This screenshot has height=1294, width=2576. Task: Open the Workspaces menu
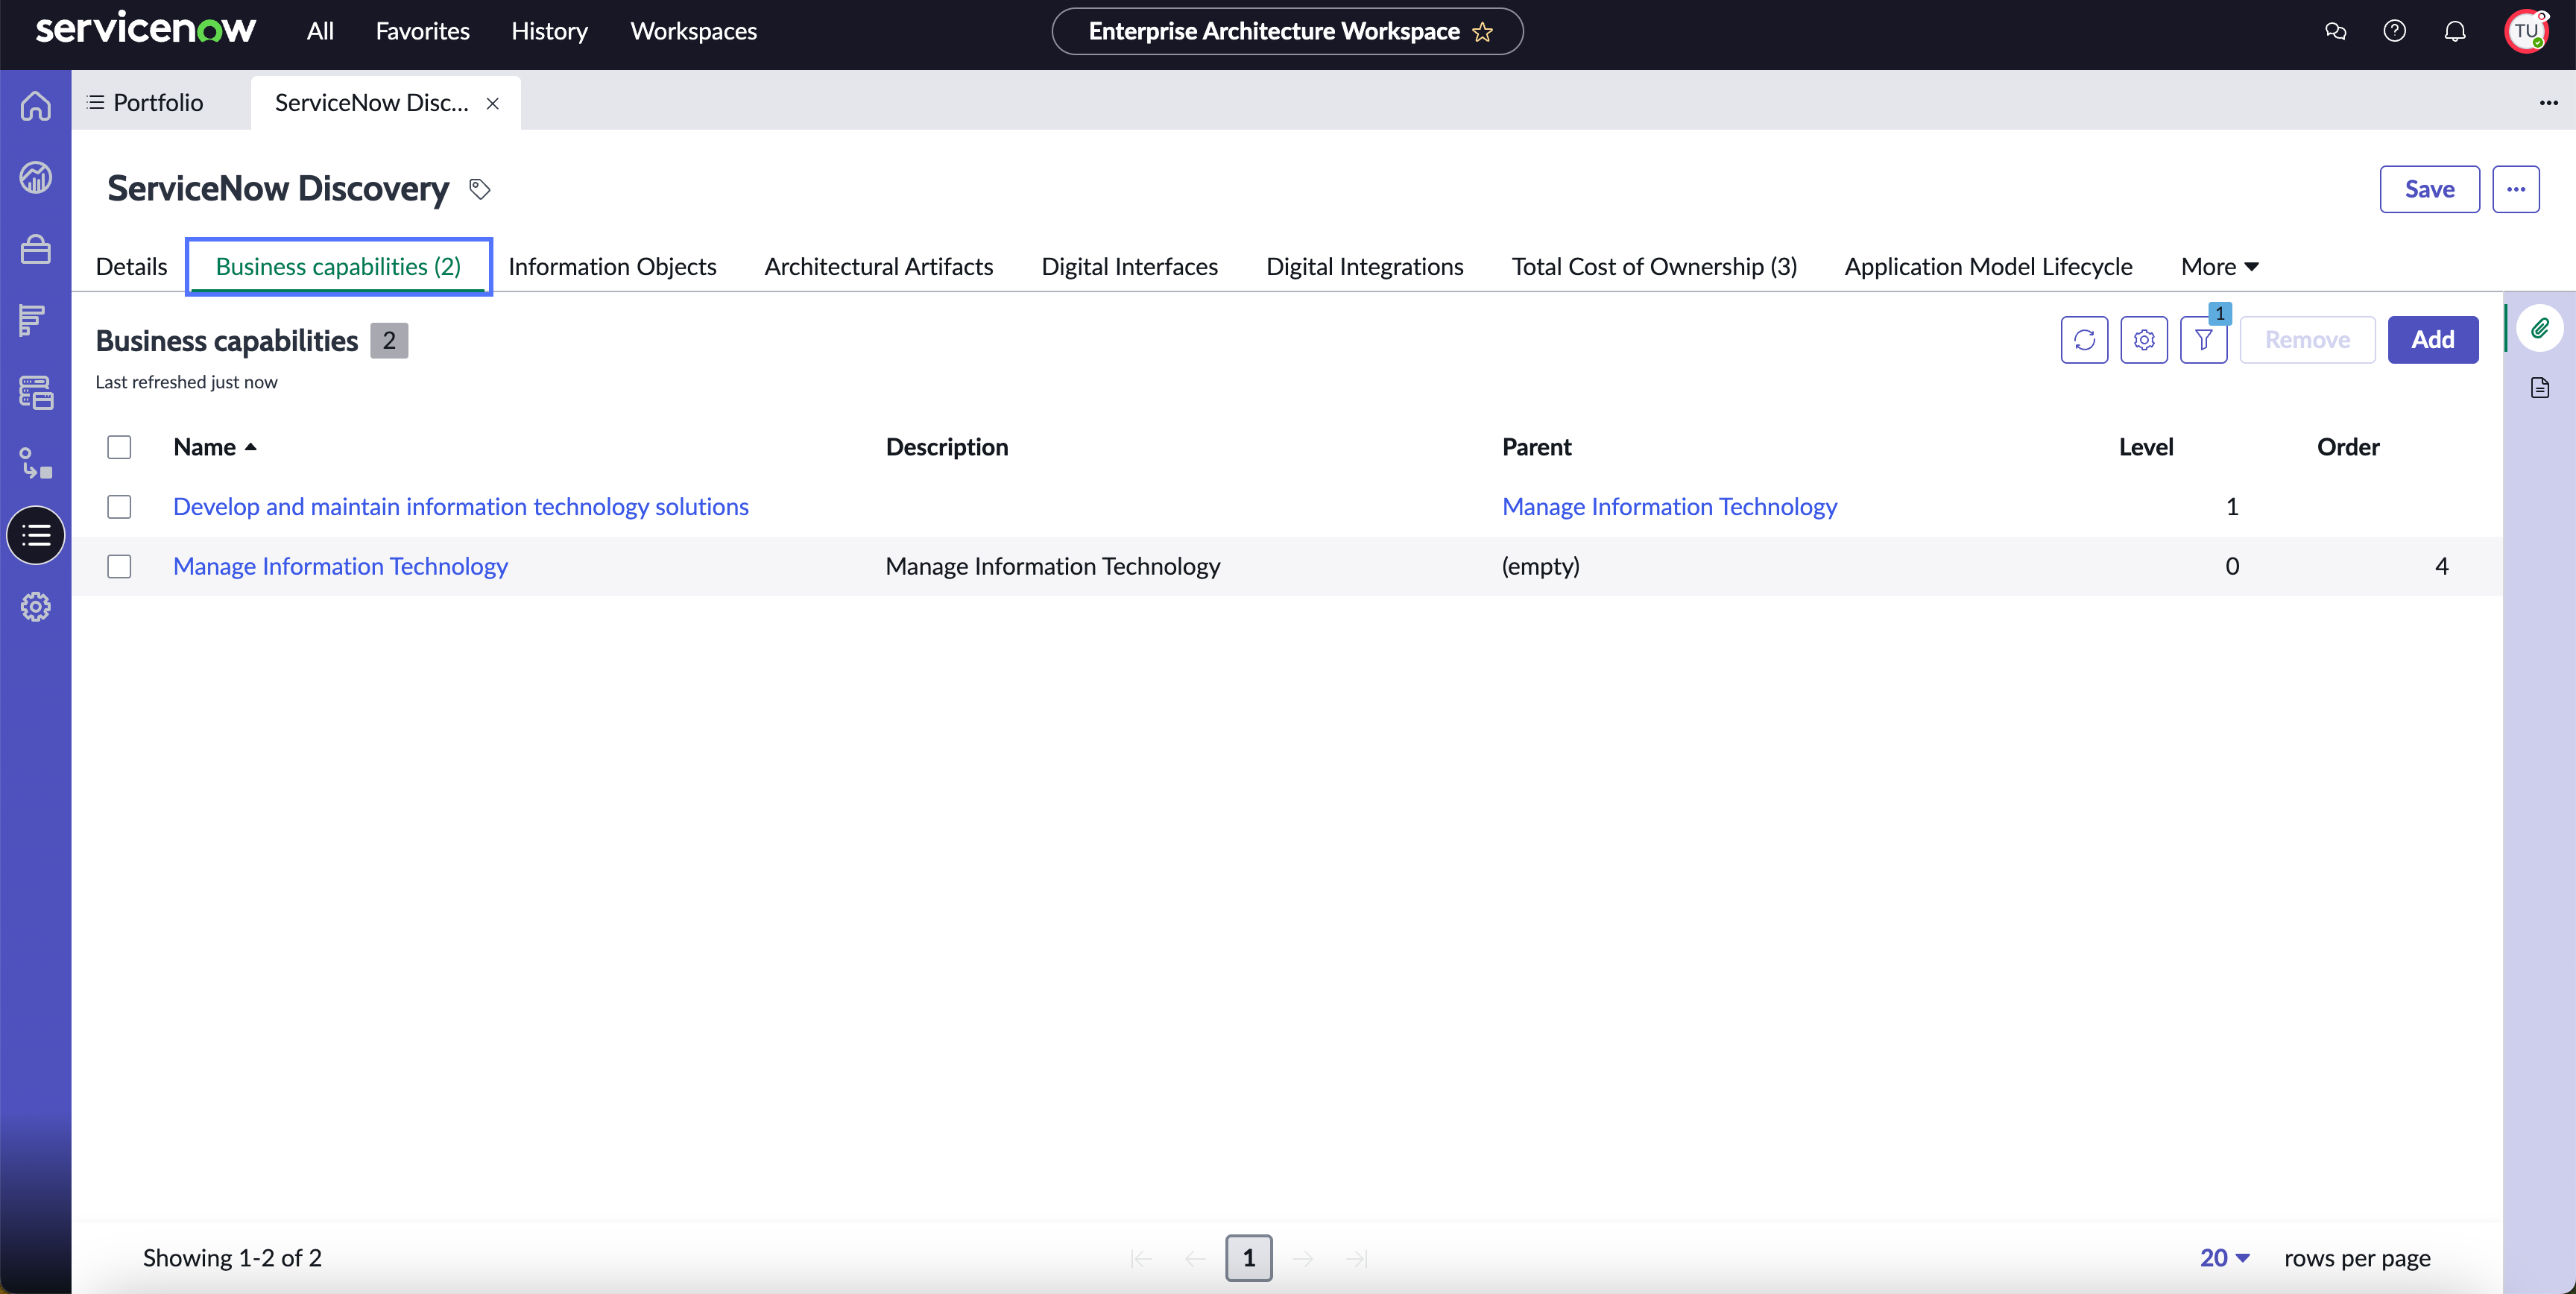(x=693, y=31)
